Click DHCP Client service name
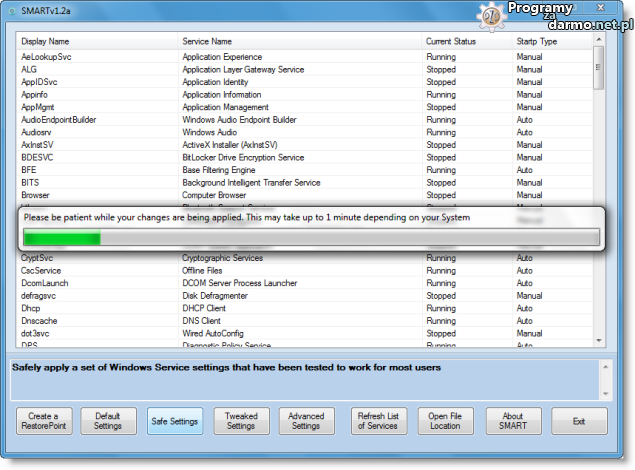The width and height of the screenshot is (635, 470). [204, 308]
